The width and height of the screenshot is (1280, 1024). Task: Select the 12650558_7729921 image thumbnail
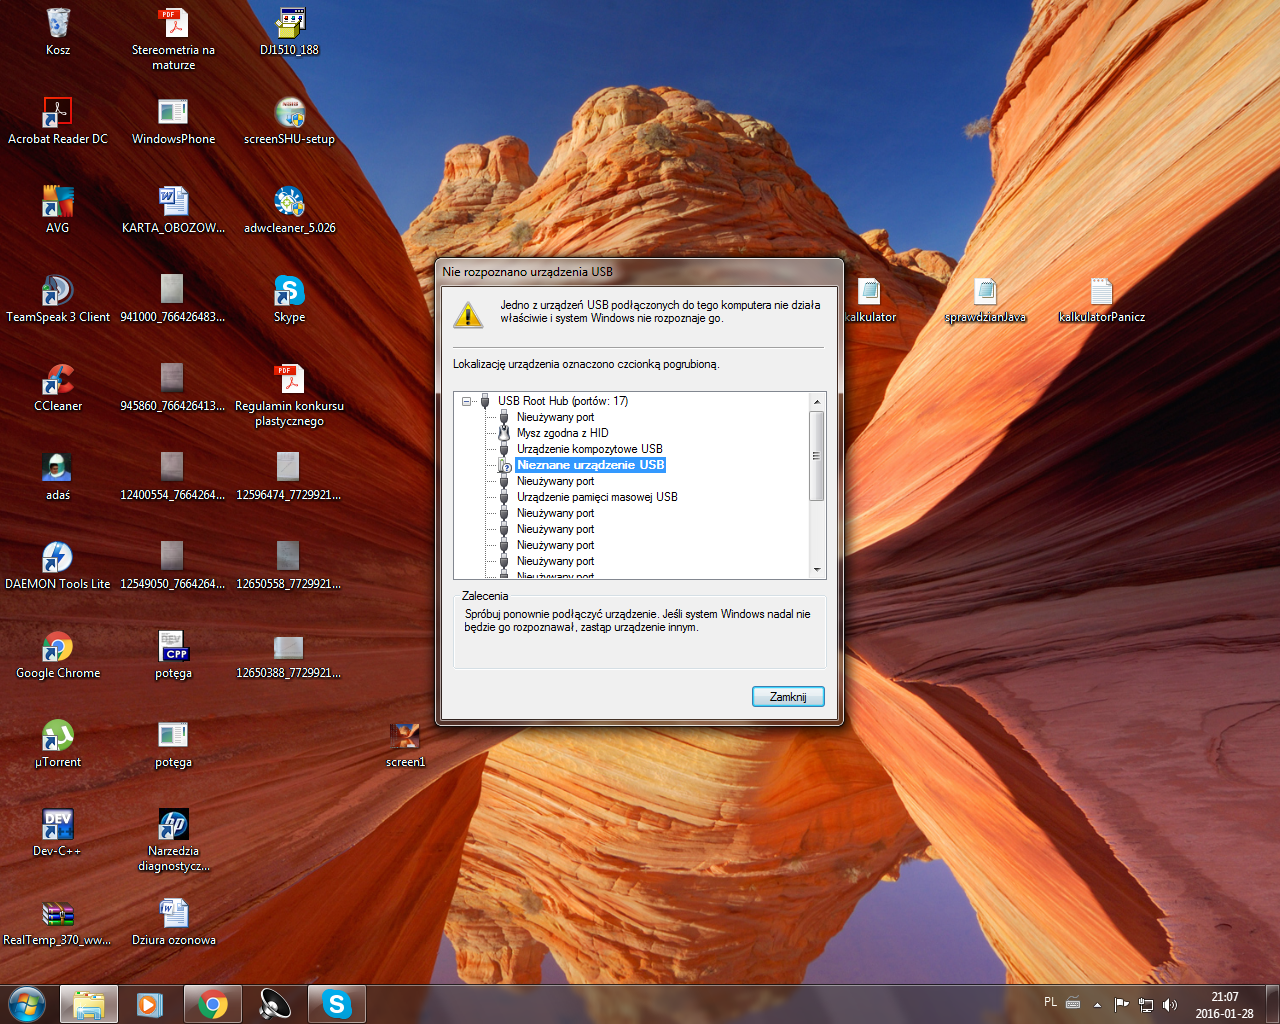point(289,558)
